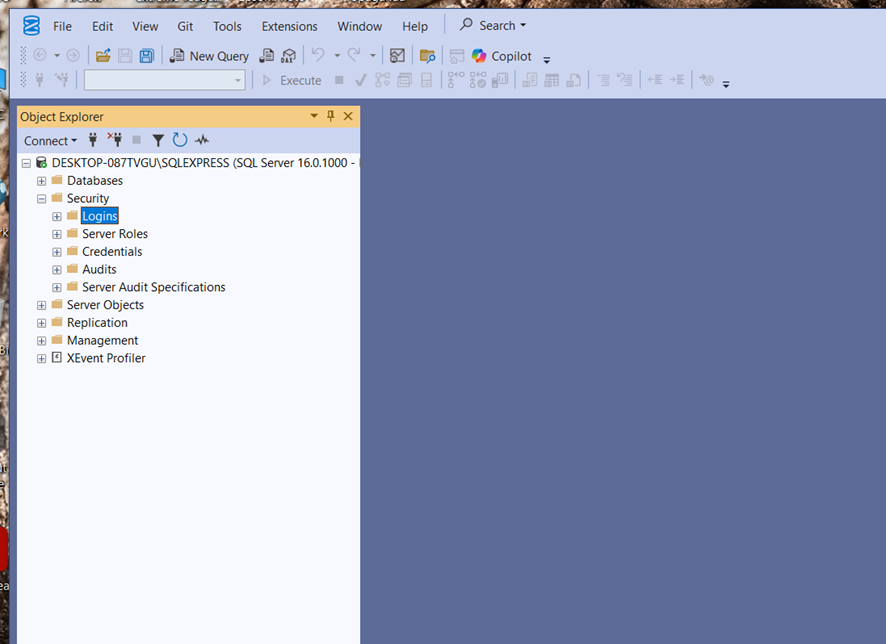This screenshot has height=644, width=886.
Task: Click the Database Engine Query icon
Action: (x=267, y=55)
